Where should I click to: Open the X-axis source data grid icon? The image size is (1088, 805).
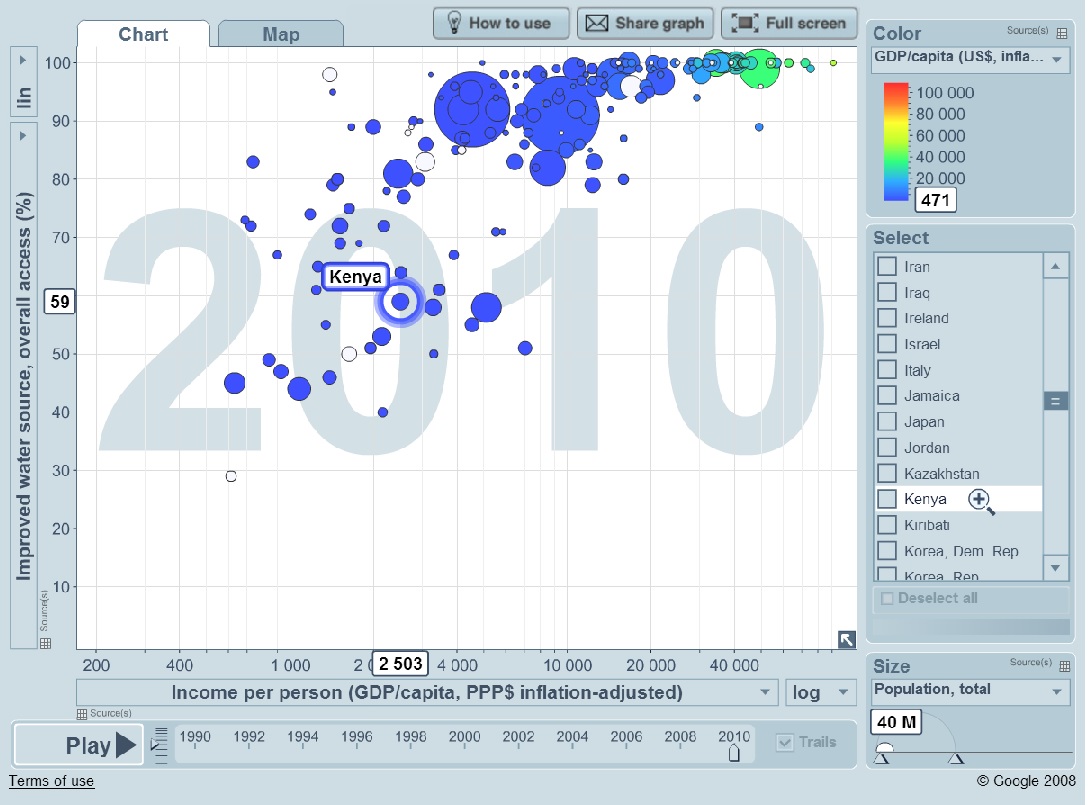(84, 713)
